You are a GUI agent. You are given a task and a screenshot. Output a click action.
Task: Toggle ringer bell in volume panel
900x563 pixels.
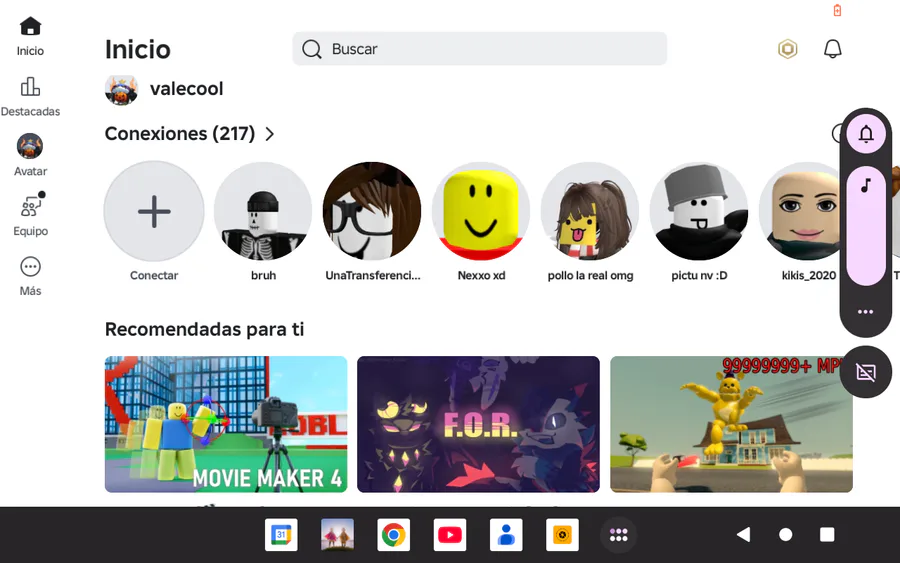point(866,134)
